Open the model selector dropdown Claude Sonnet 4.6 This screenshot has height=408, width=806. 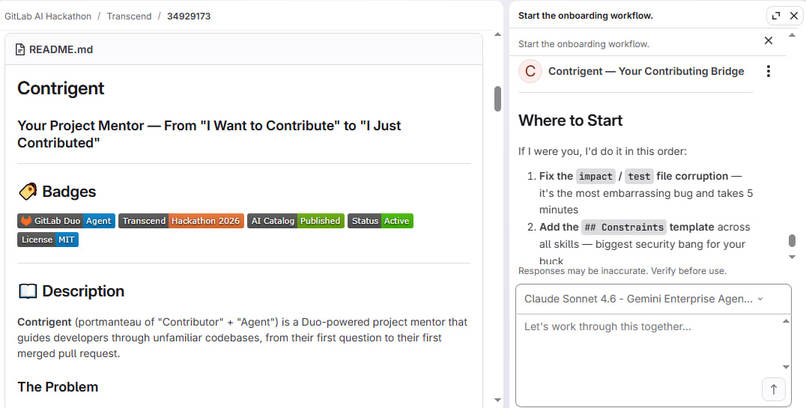point(644,299)
